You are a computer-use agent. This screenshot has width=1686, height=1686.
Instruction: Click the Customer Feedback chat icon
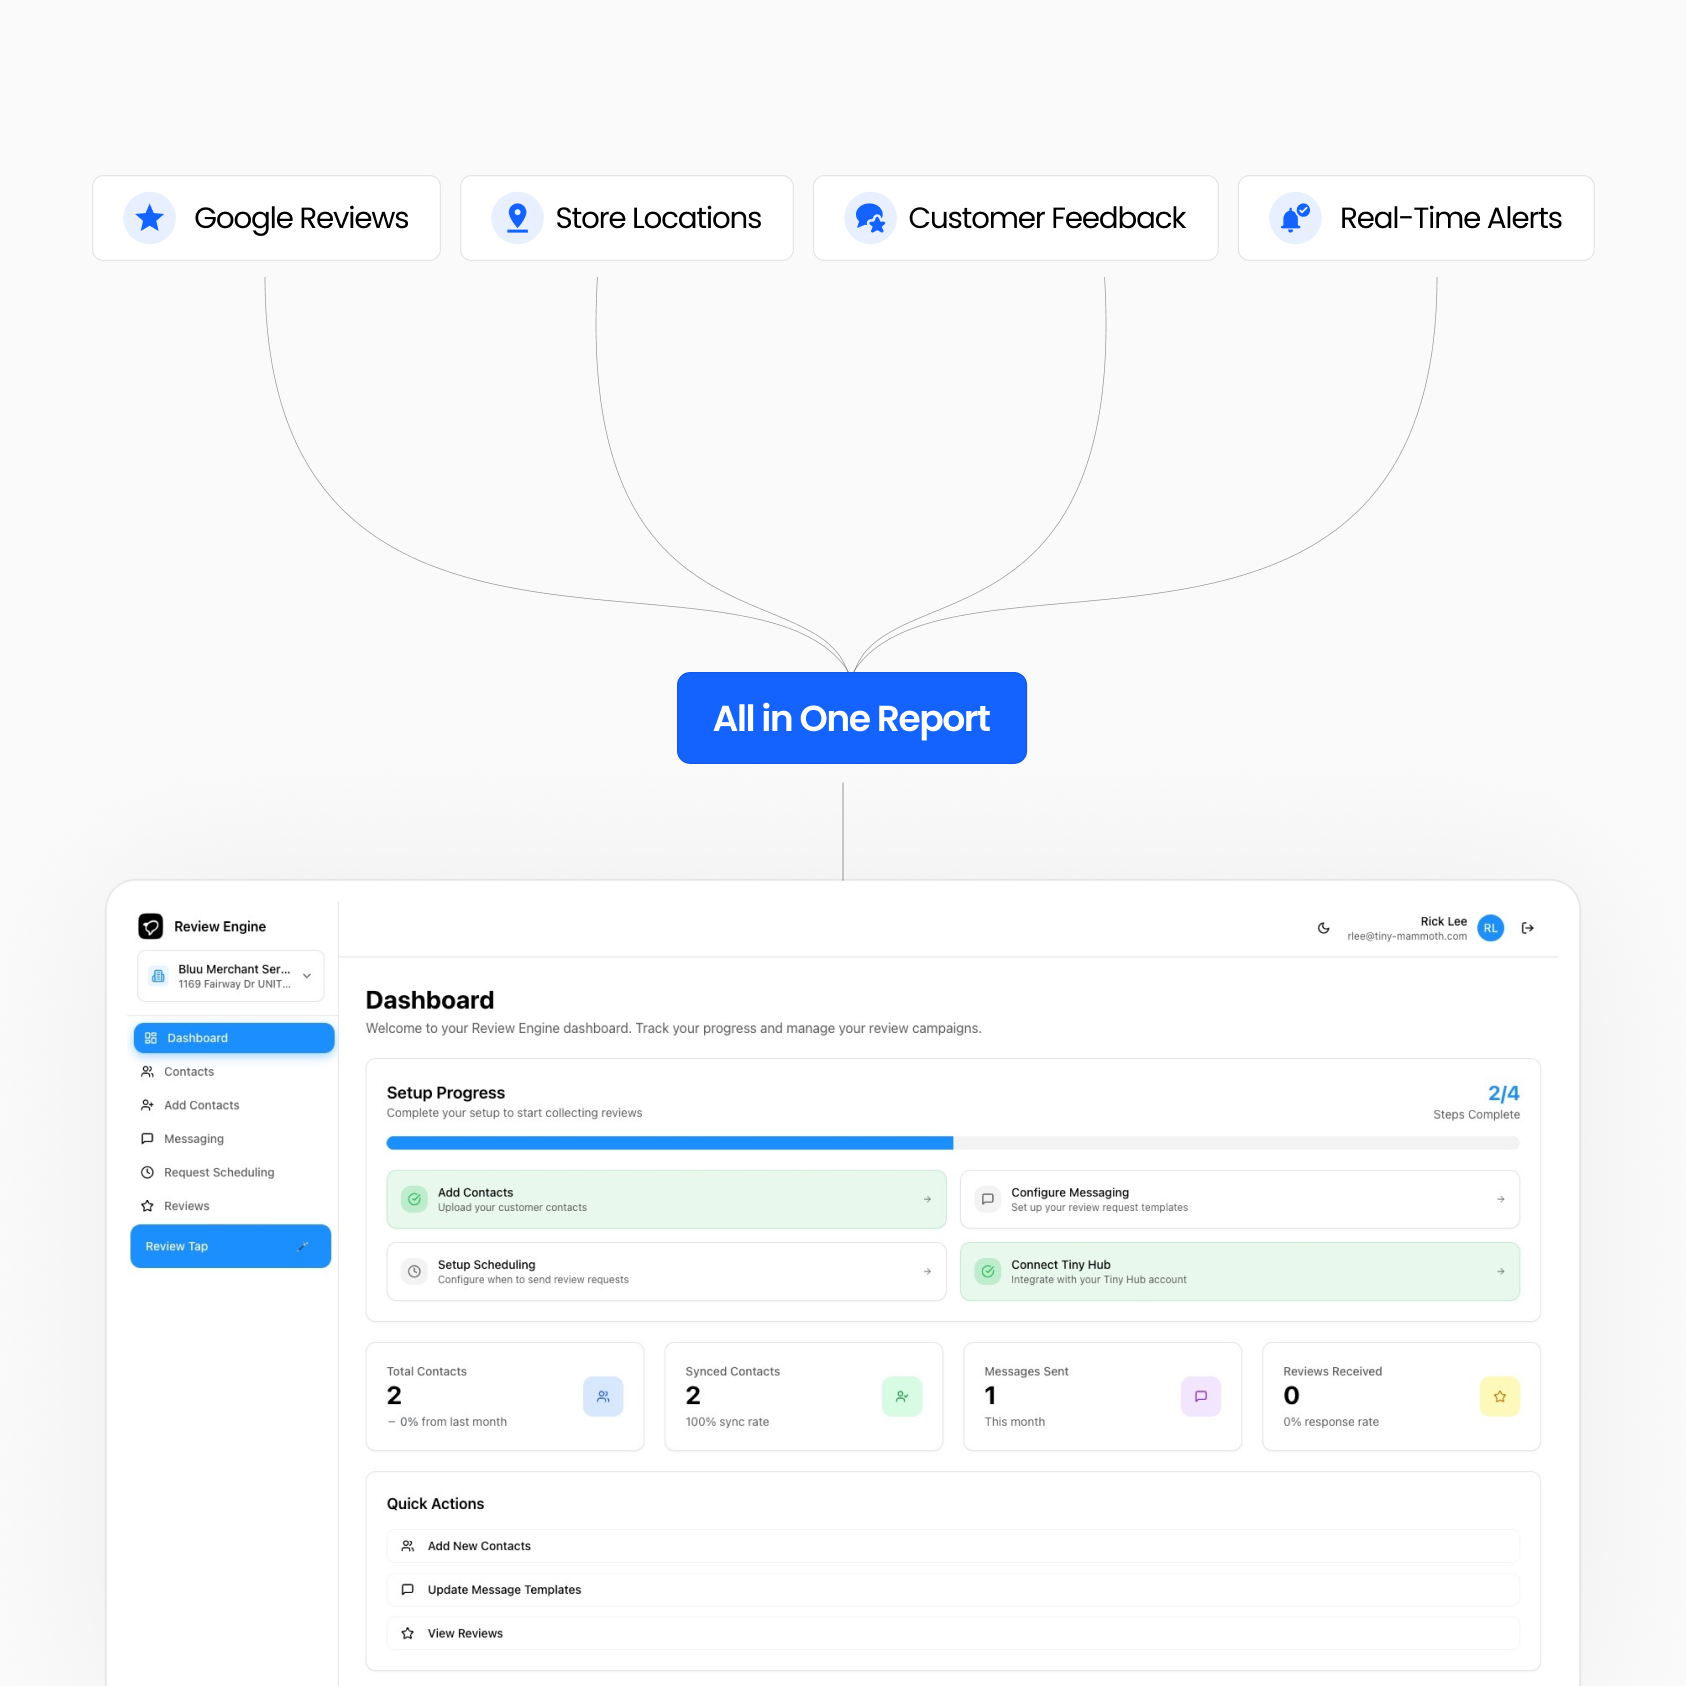870,218
